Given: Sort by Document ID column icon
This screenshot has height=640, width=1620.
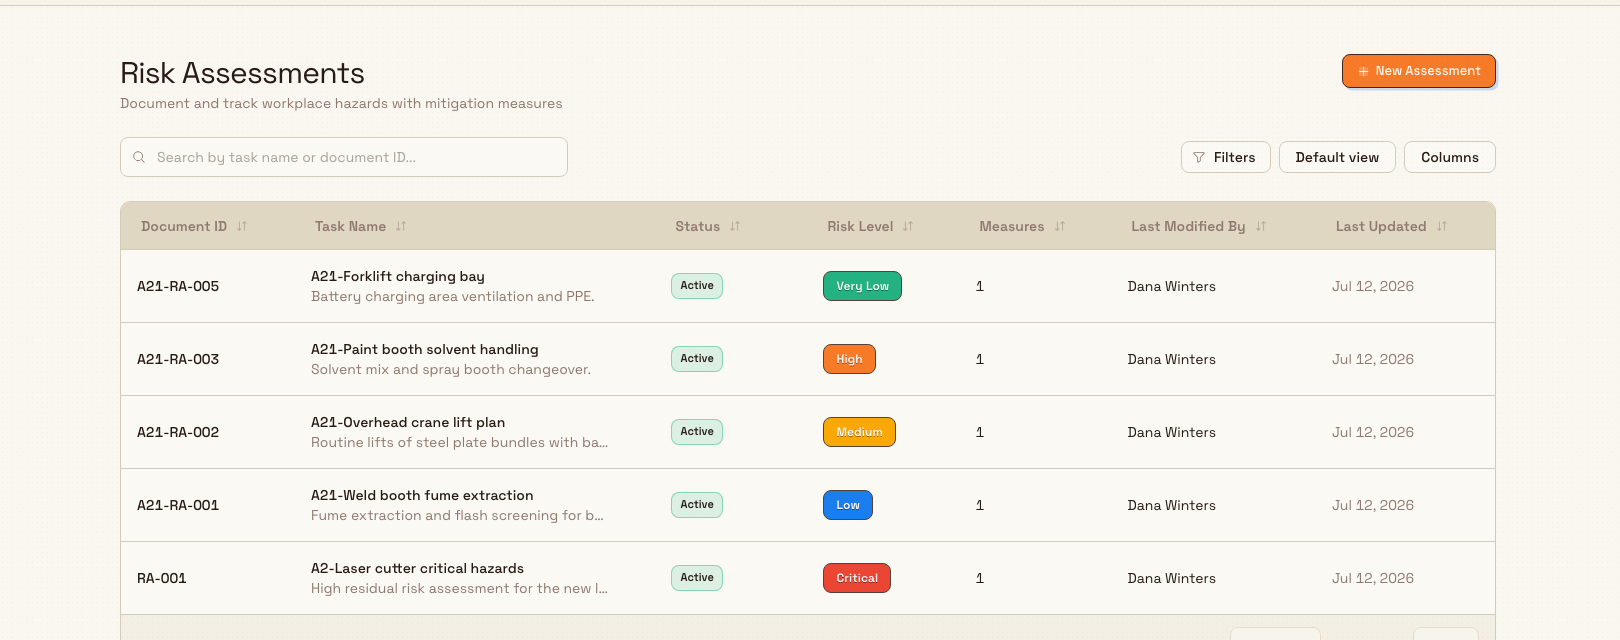Looking at the screenshot, I should [x=242, y=226].
